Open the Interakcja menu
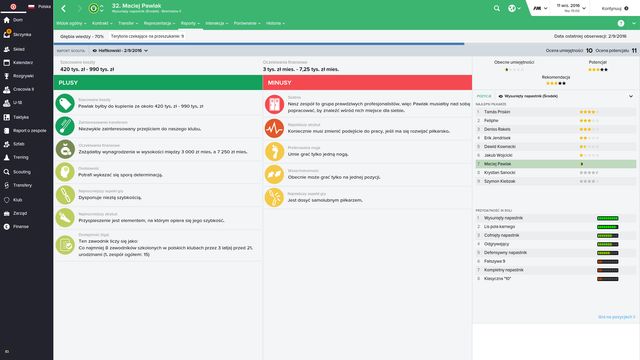Viewport: 640px width, 360px height. click(x=217, y=23)
